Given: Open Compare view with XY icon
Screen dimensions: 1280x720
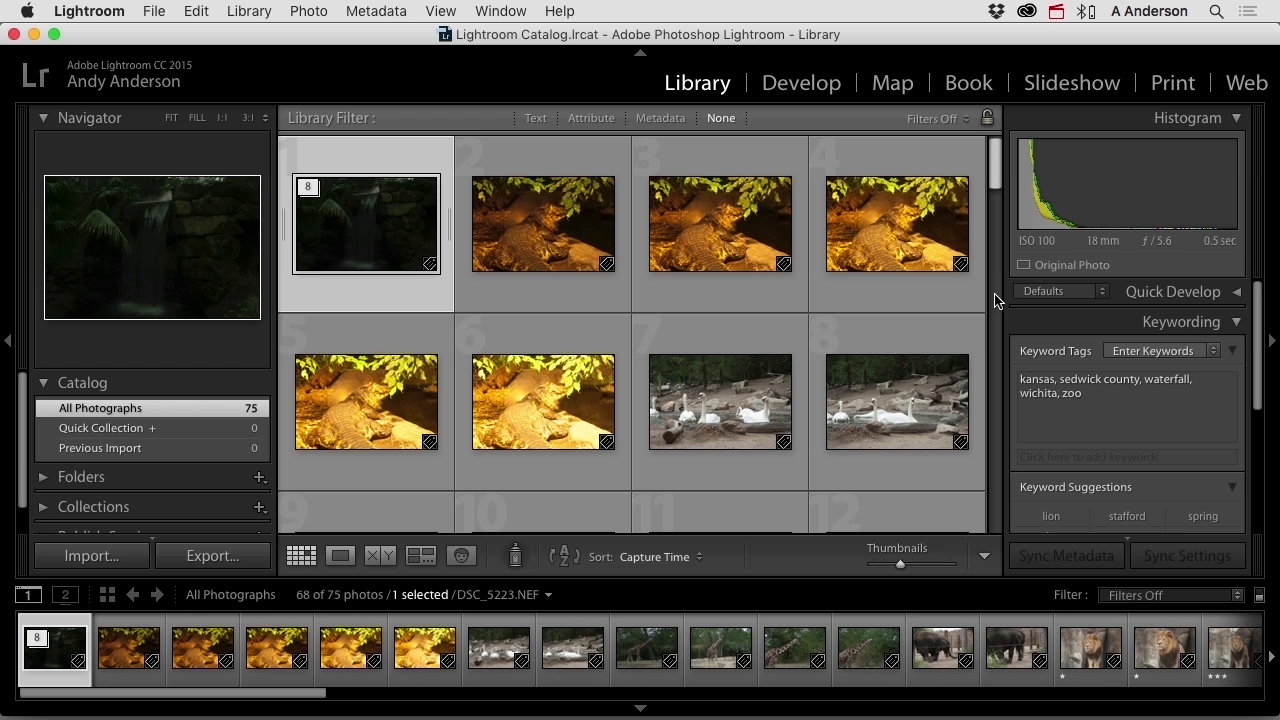Looking at the screenshot, I should pos(380,556).
